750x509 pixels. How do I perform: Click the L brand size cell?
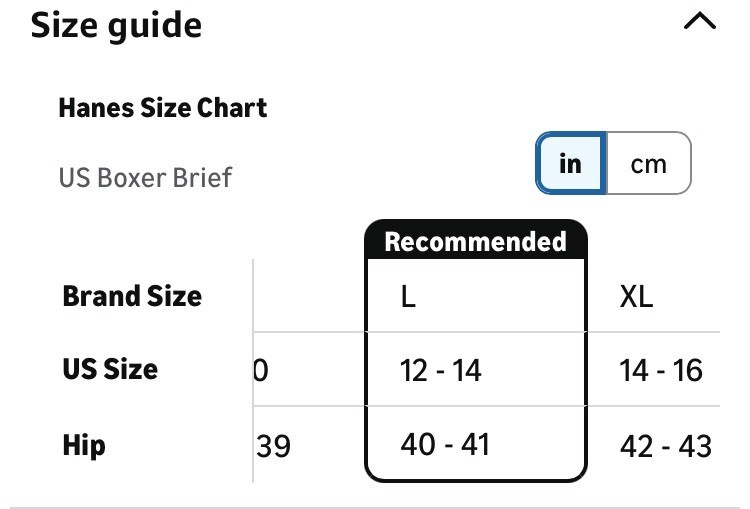(x=408, y=298)
